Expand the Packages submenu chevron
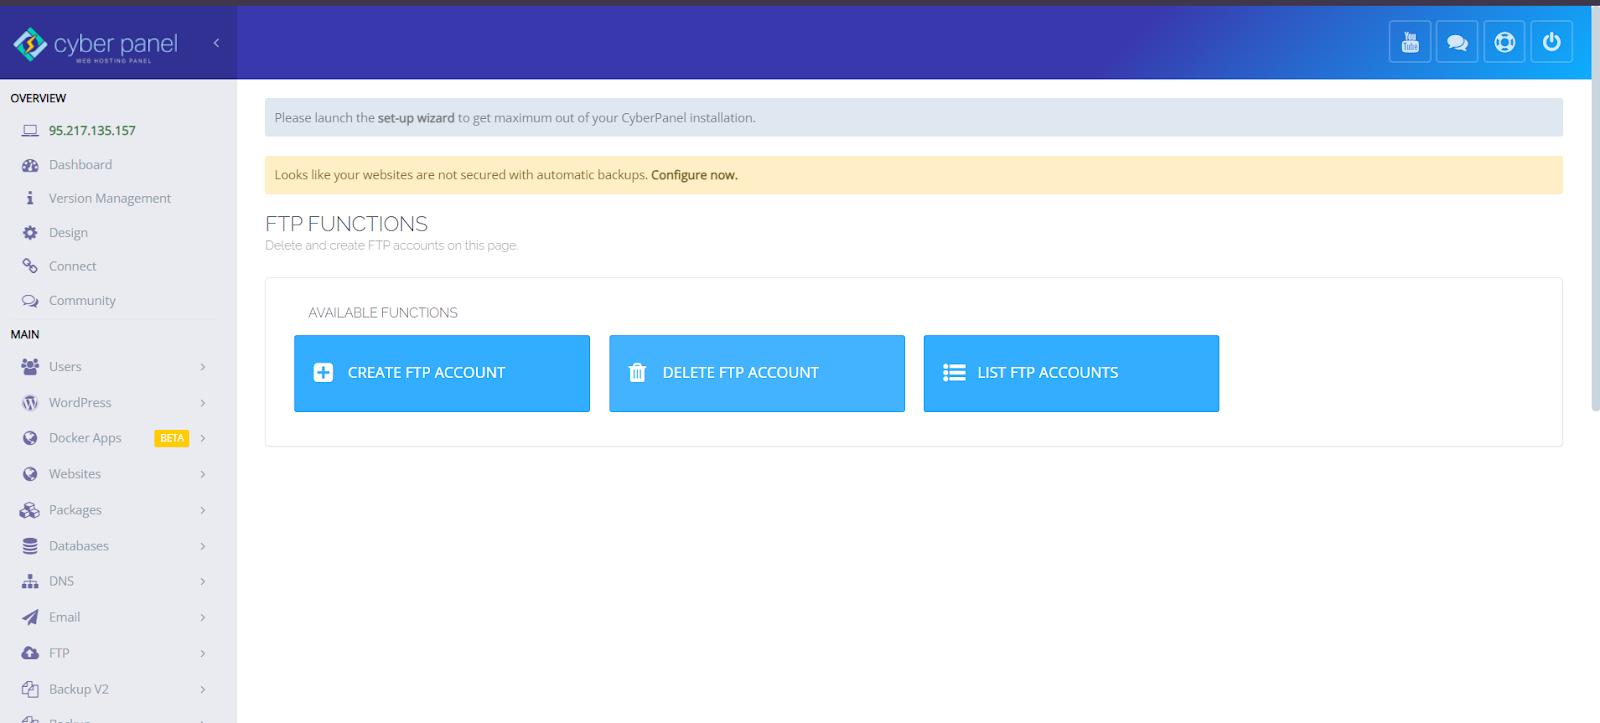This screenshot has height=723, width=1600. point(202,510)
